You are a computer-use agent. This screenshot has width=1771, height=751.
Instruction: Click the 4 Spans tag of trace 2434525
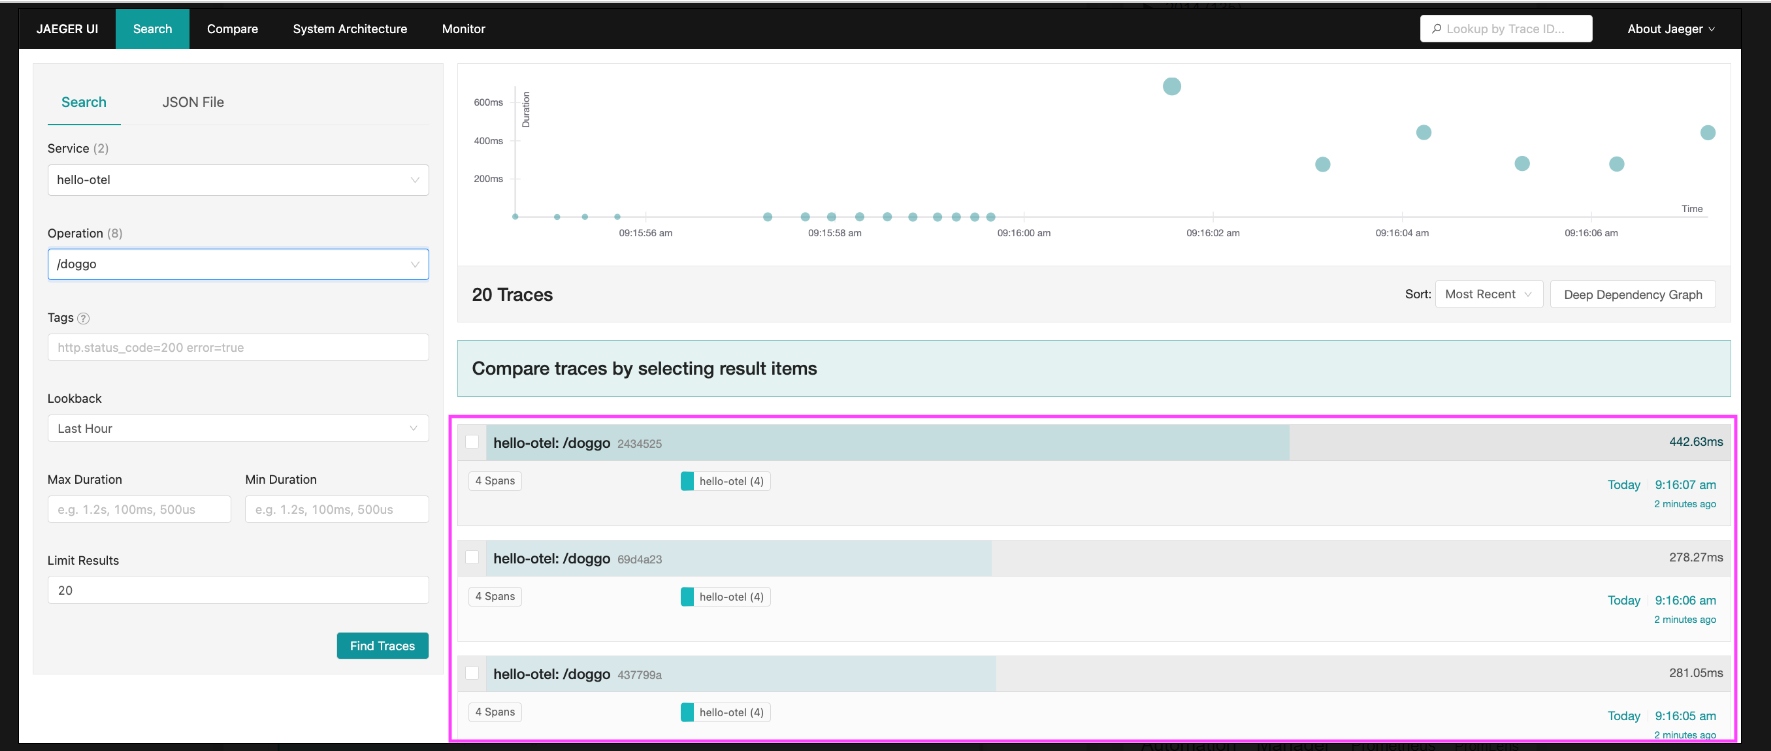click(495, 481)
